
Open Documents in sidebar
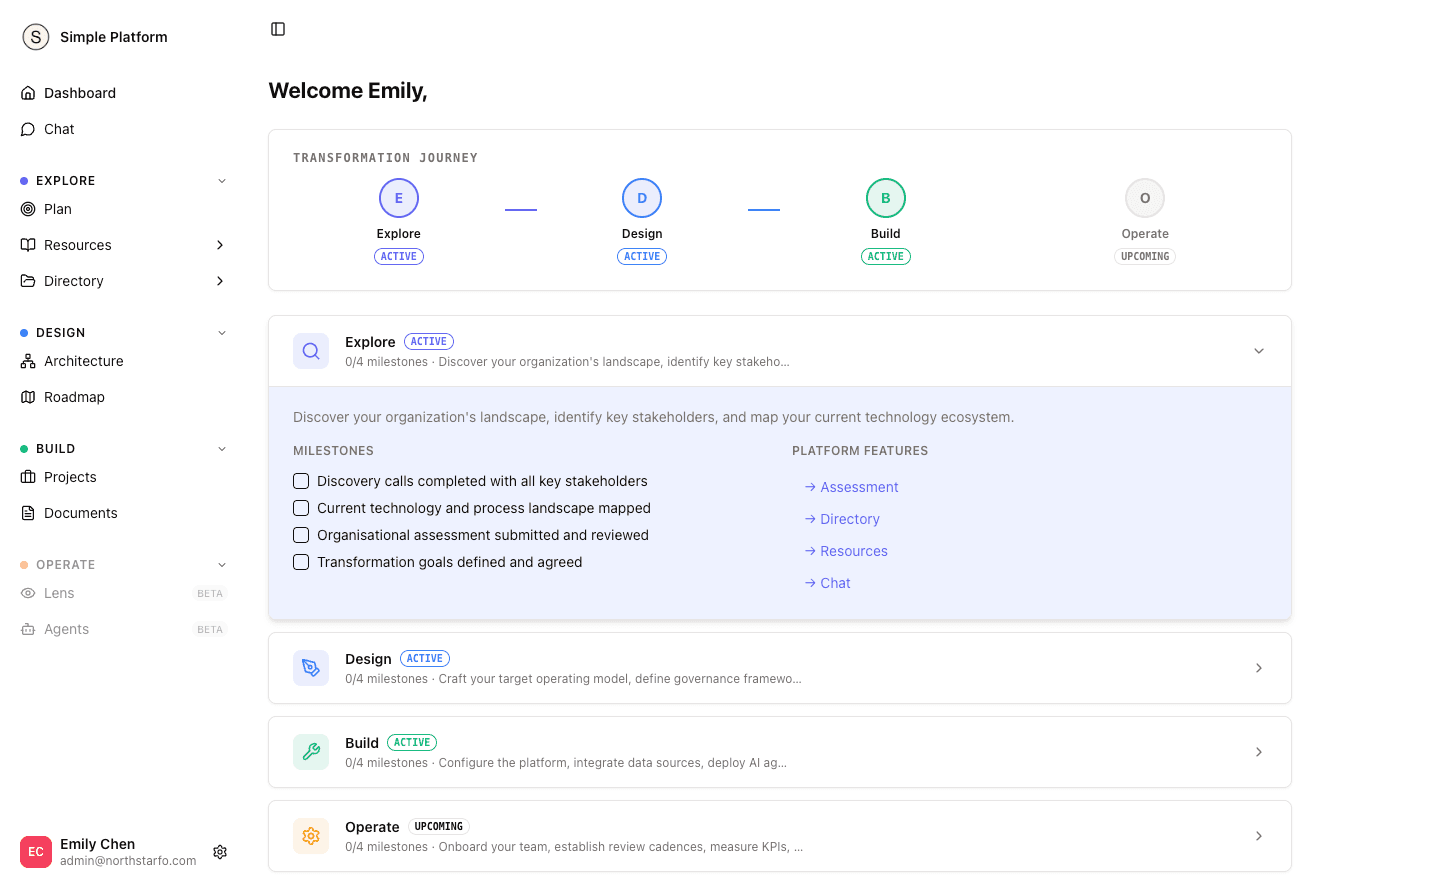(x=124, y=513)
